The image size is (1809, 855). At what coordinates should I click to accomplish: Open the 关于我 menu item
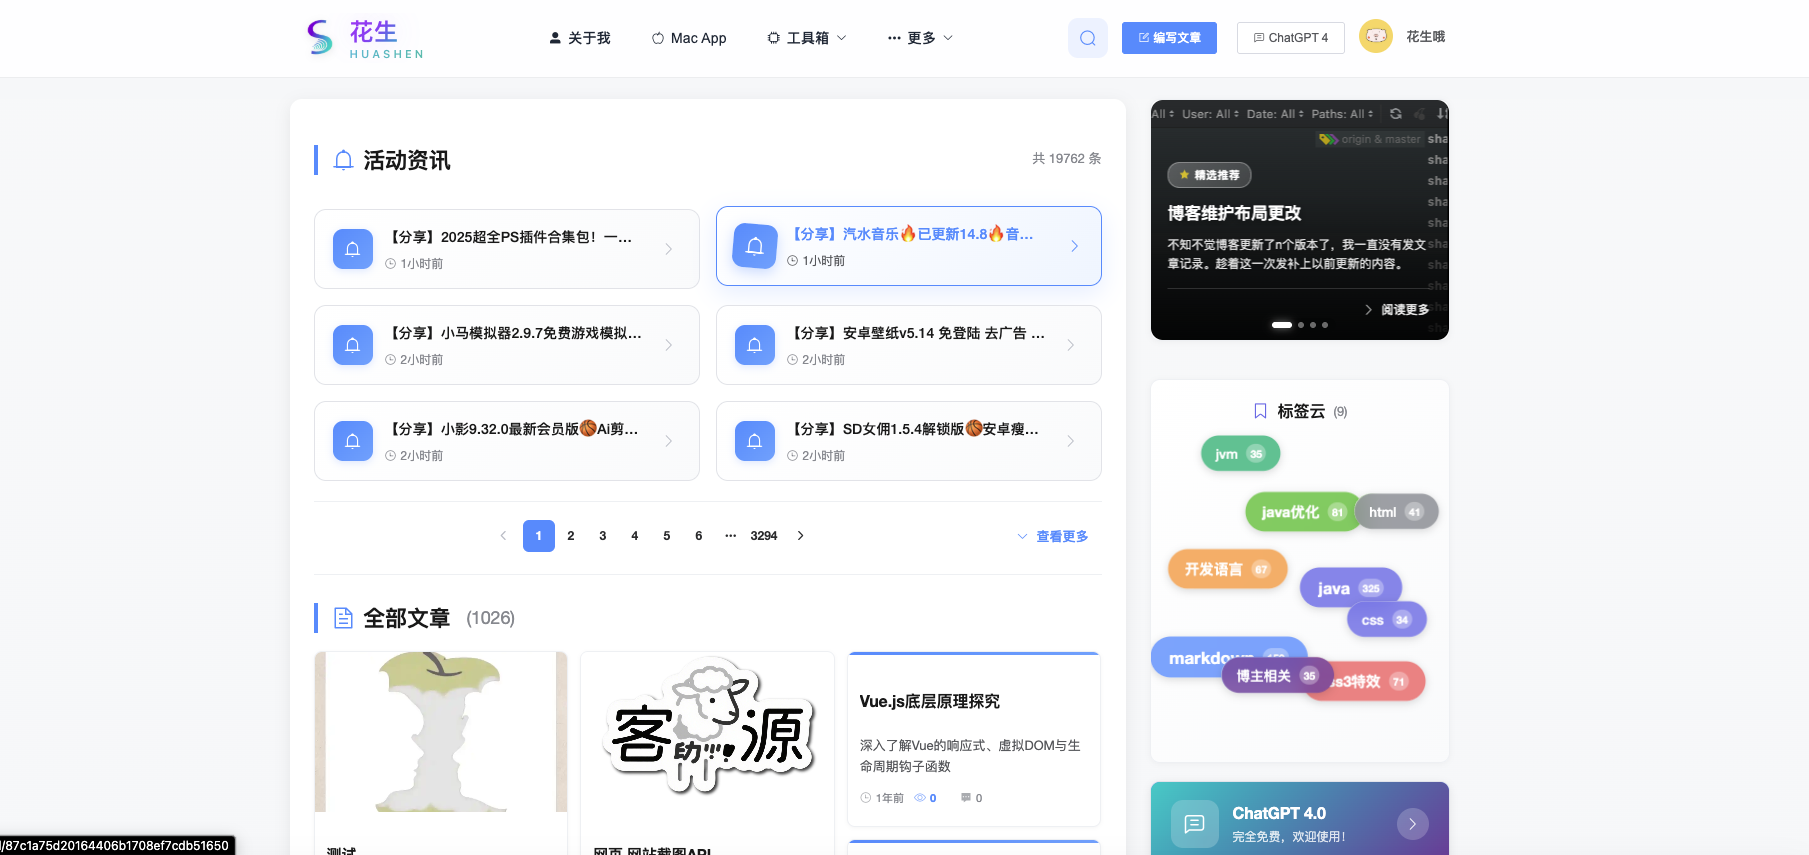tap(580, 38)
